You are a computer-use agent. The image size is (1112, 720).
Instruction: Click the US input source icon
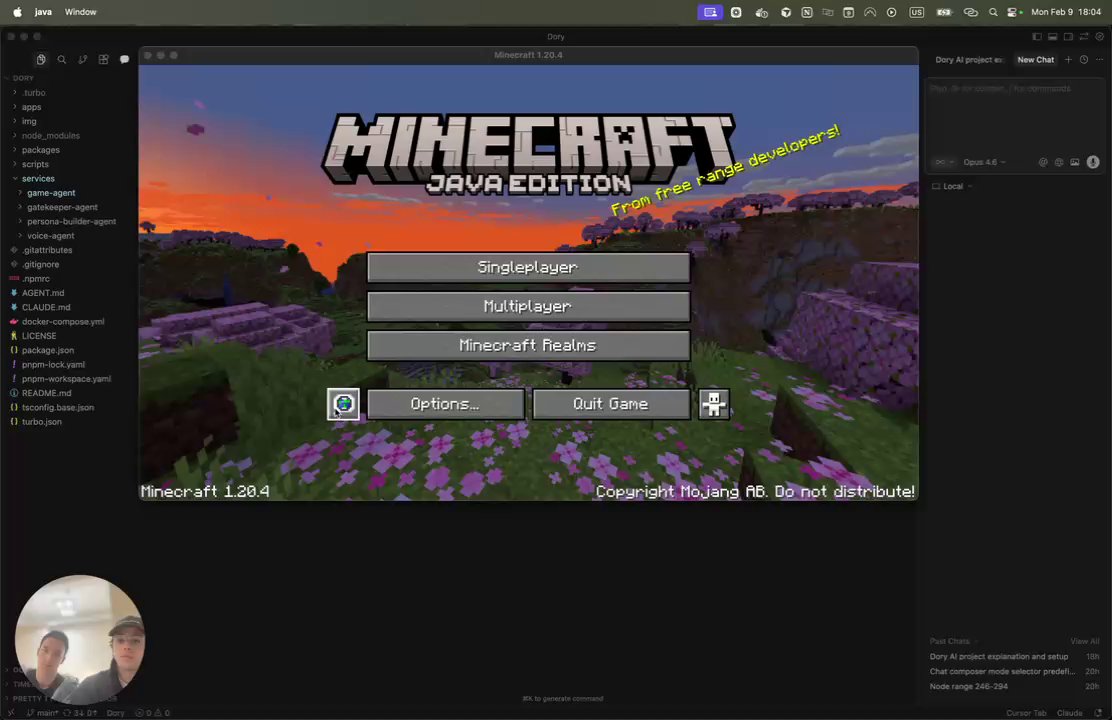click(917, 12)
